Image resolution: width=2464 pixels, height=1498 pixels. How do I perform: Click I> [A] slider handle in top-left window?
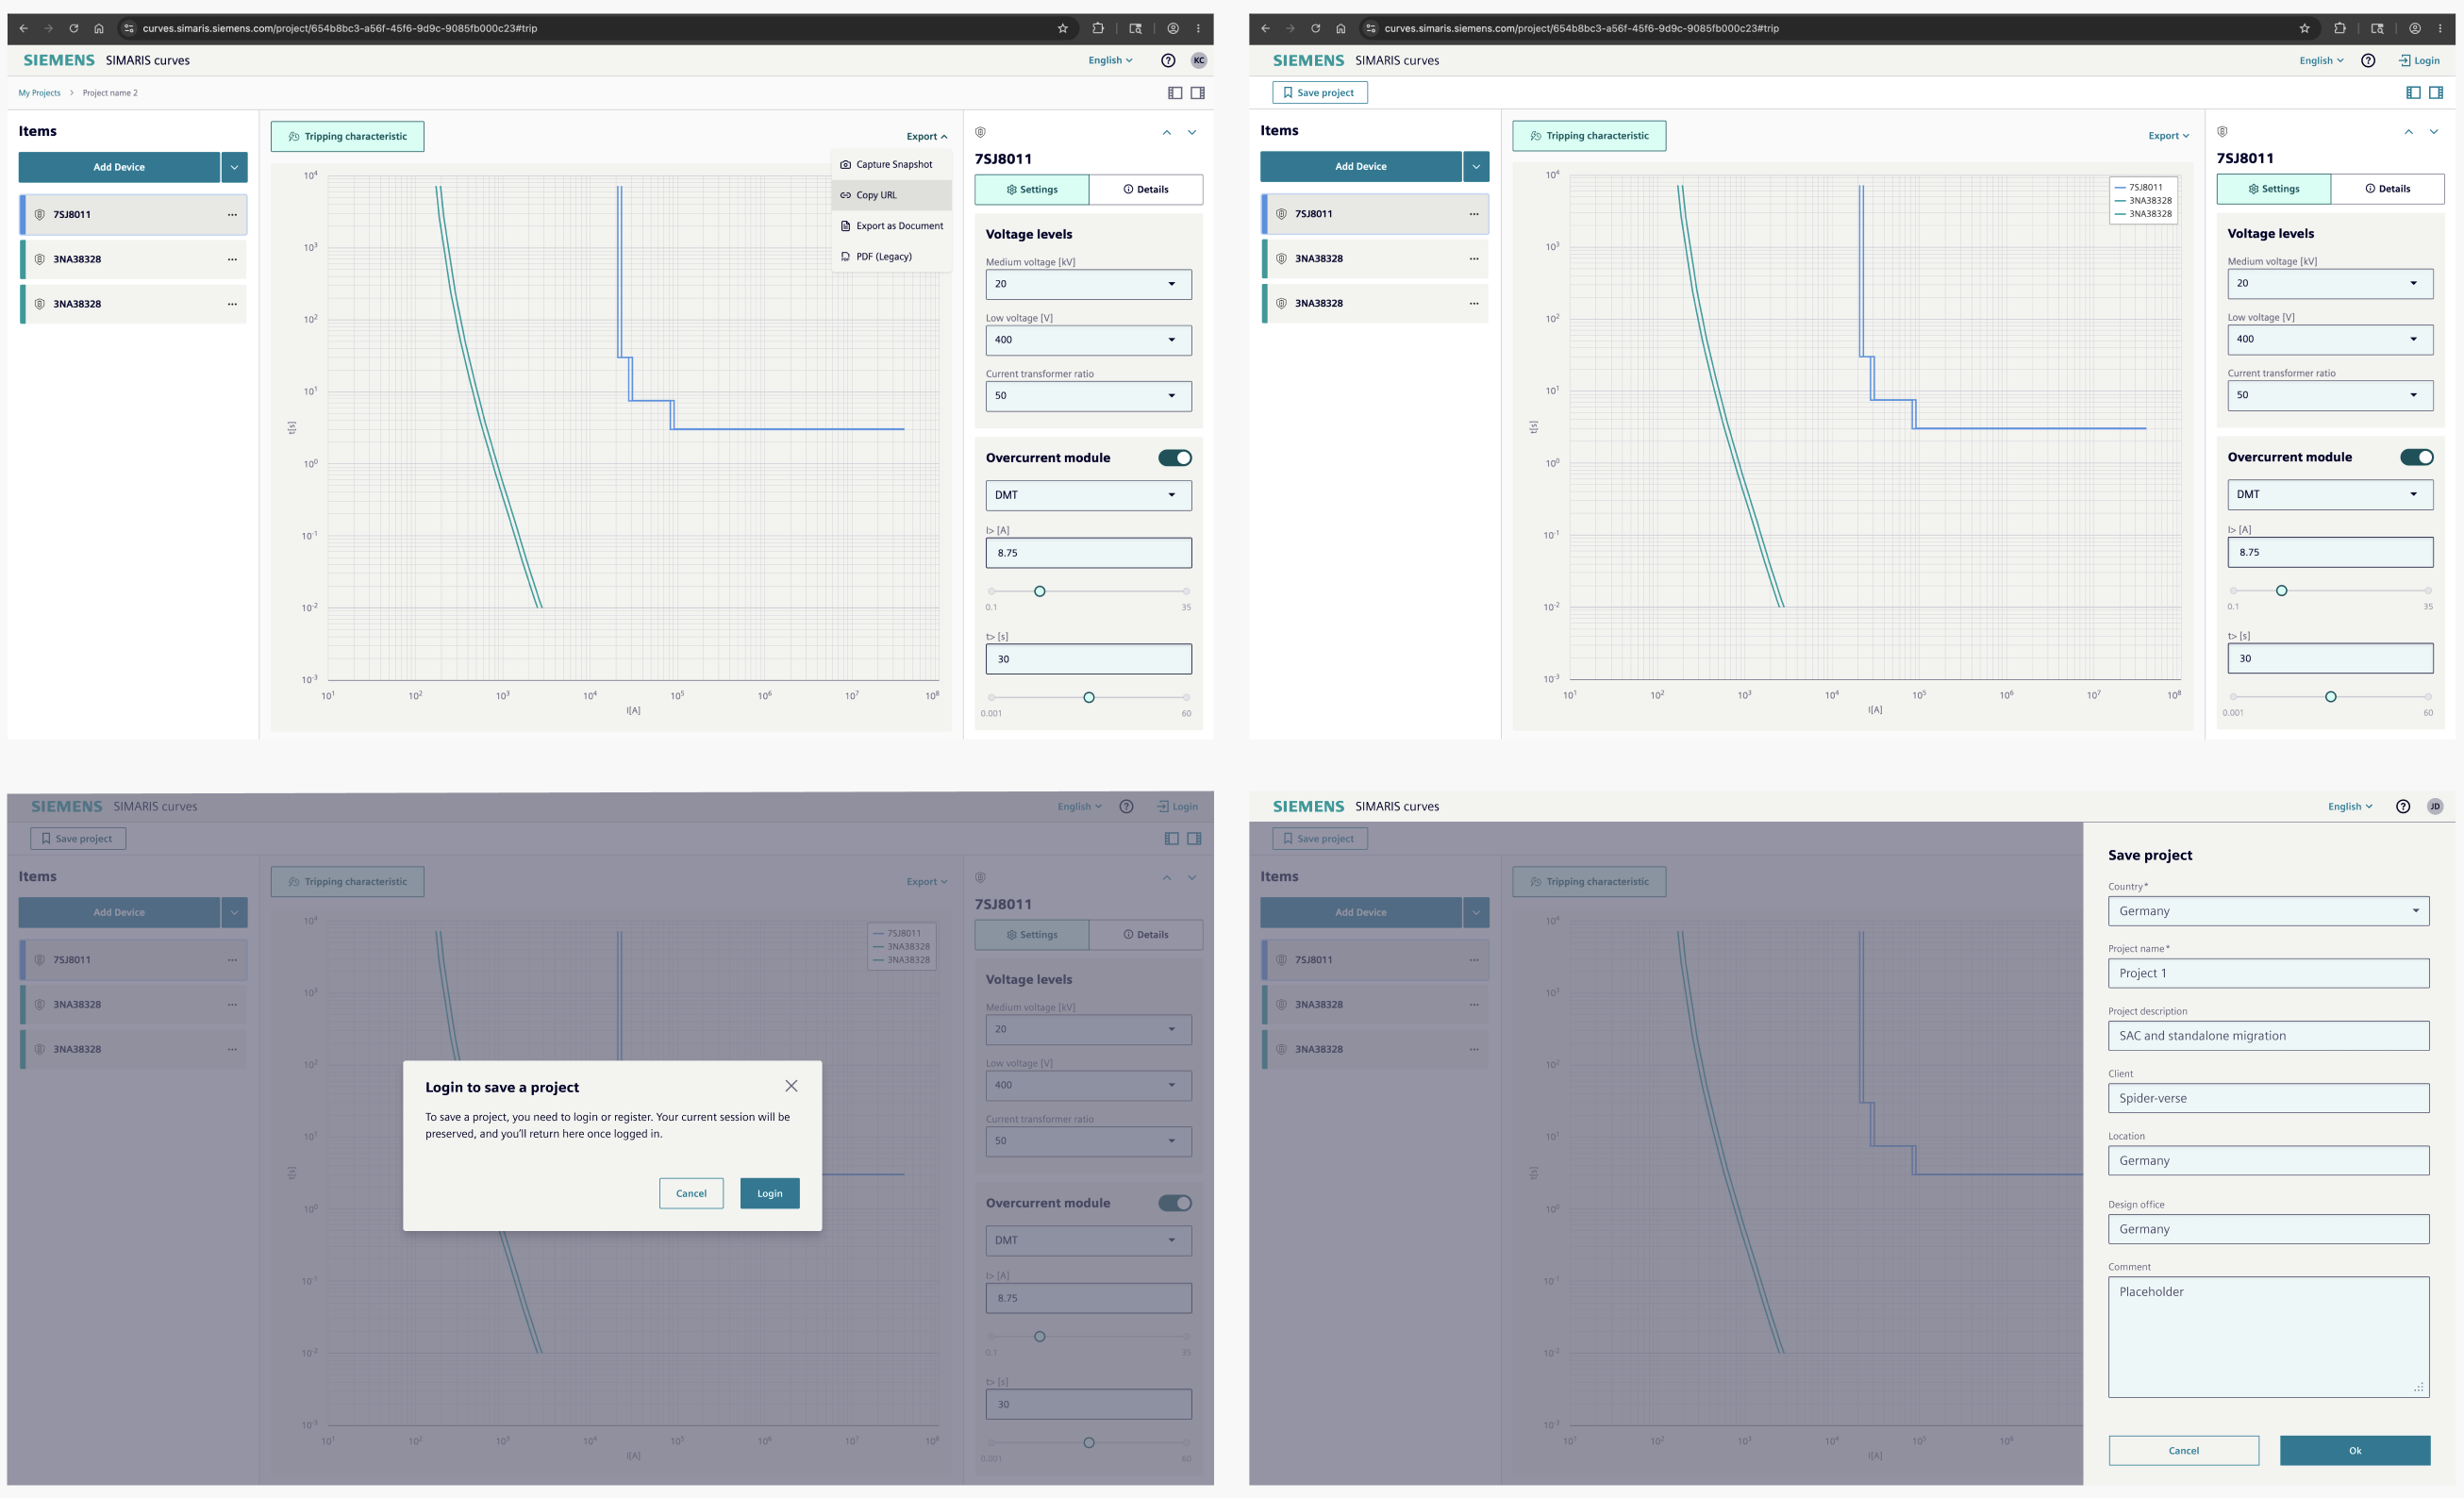1039,591
